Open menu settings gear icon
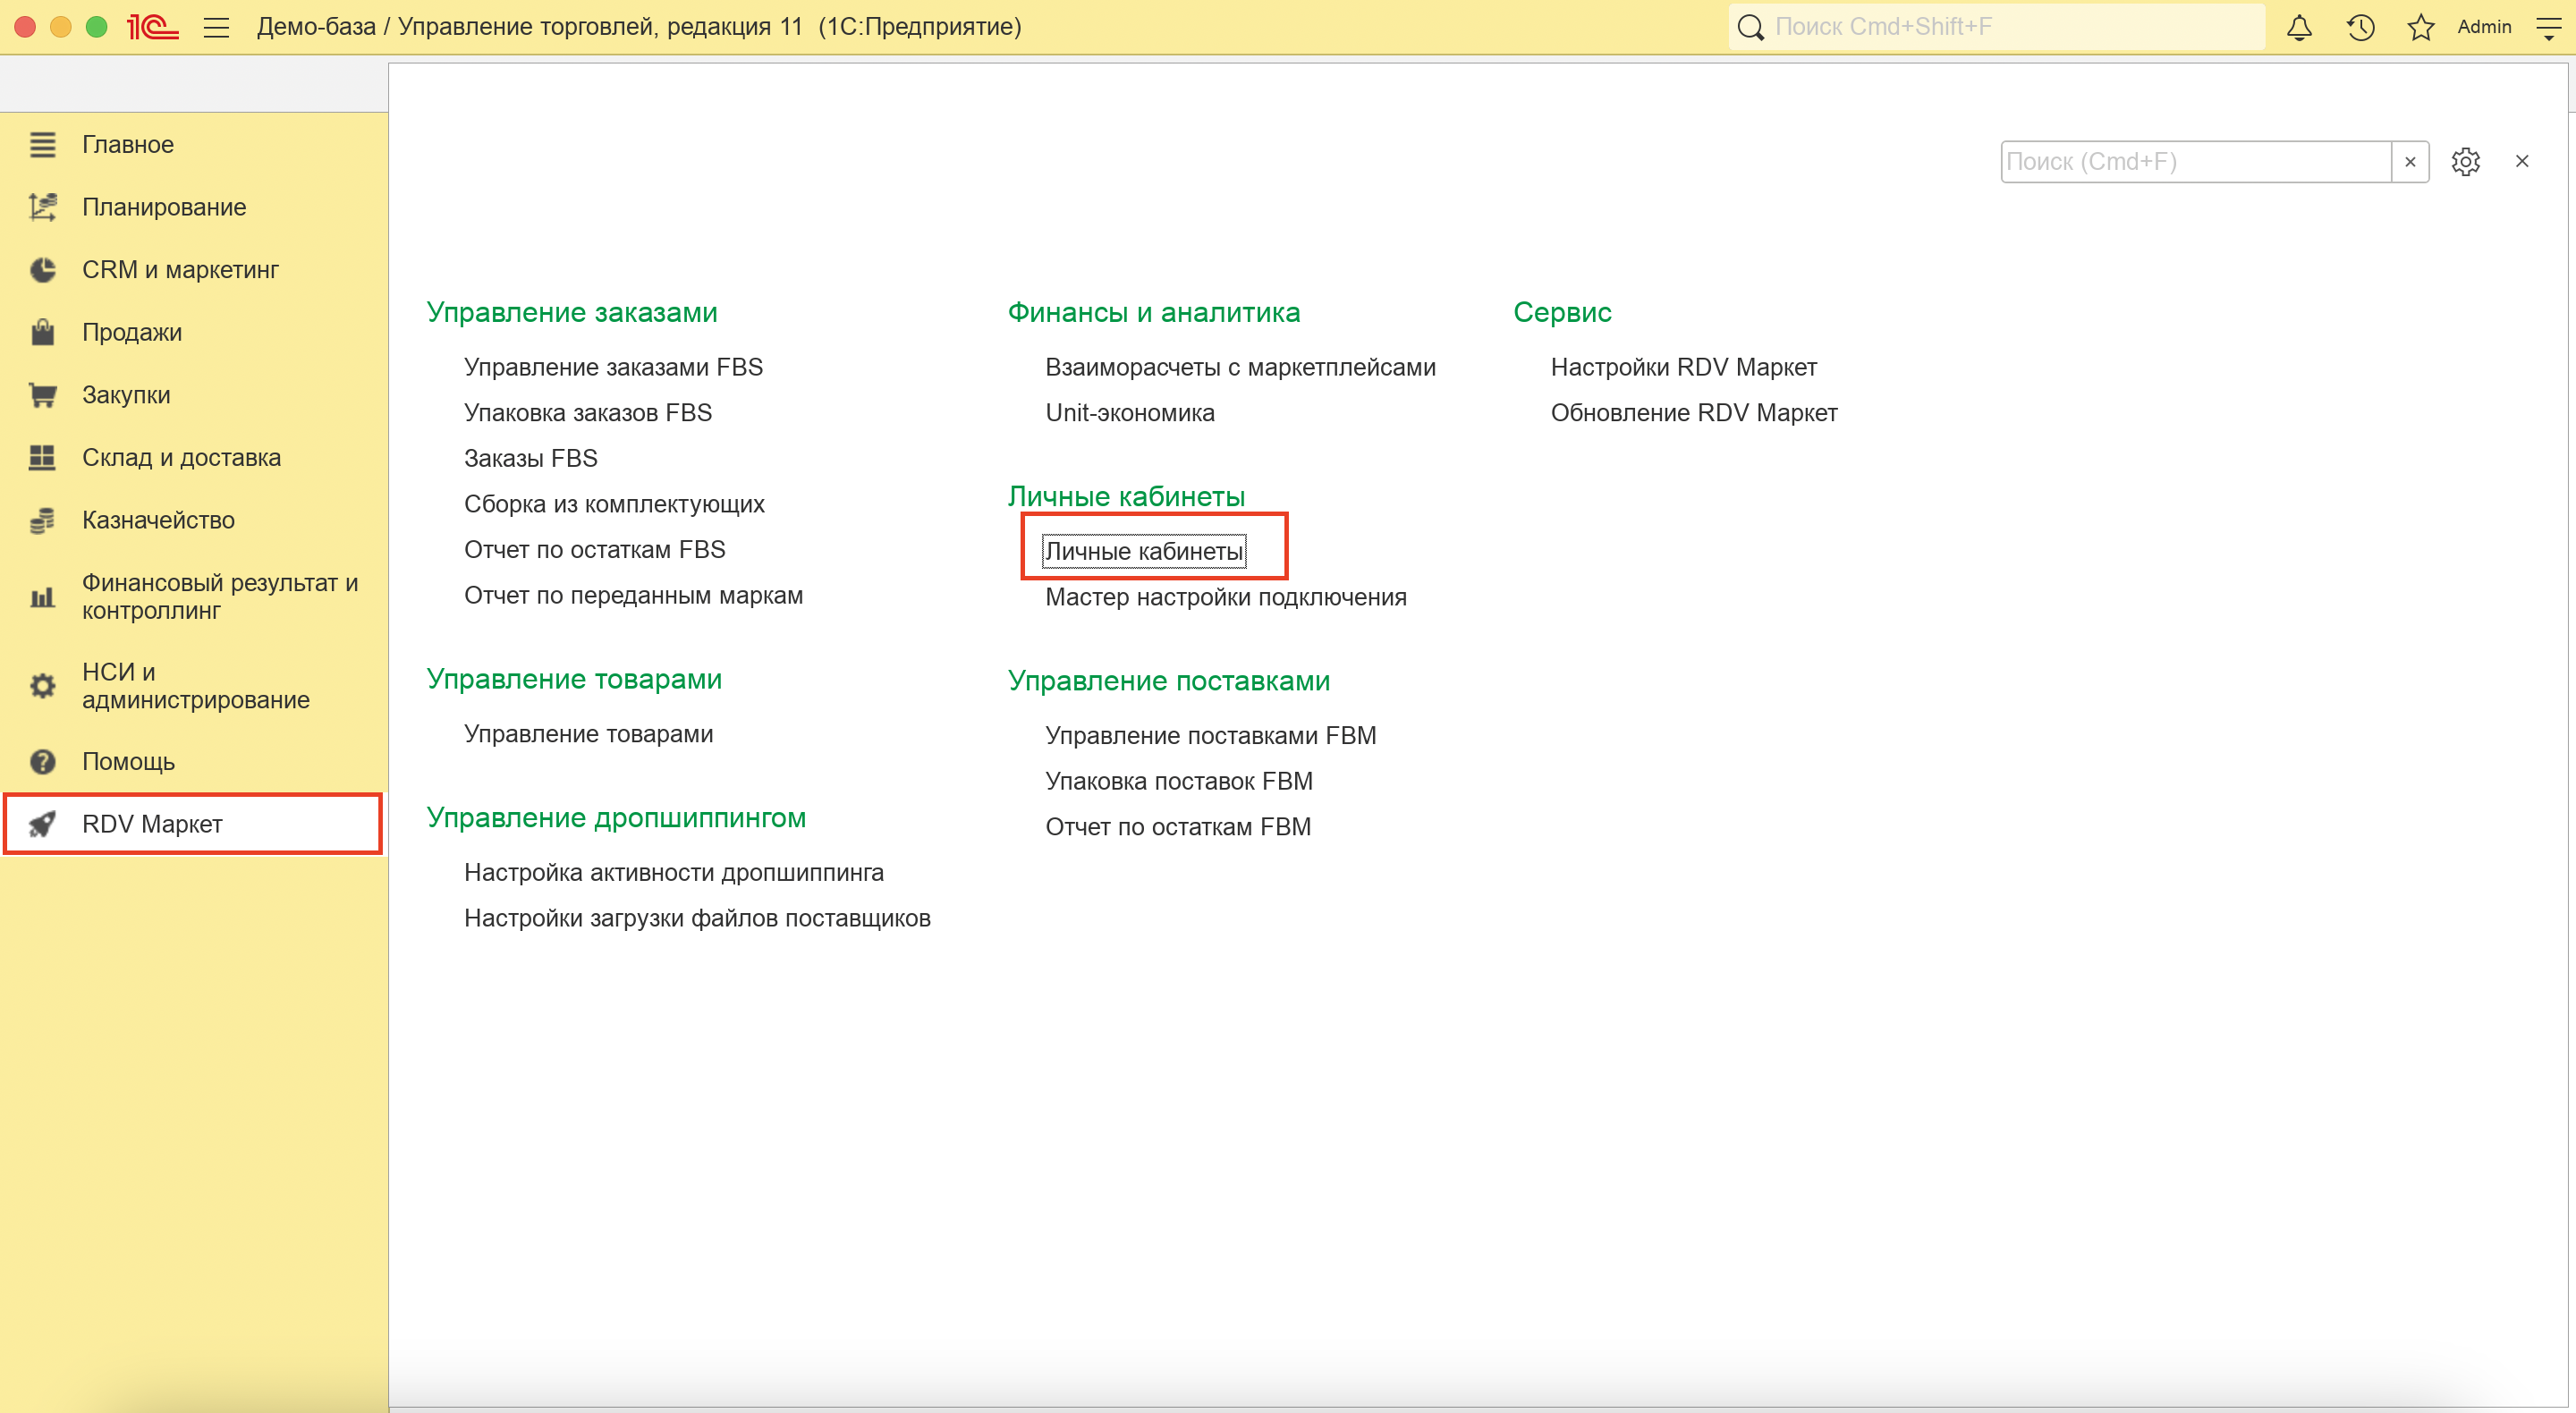 pos(2465,161)
